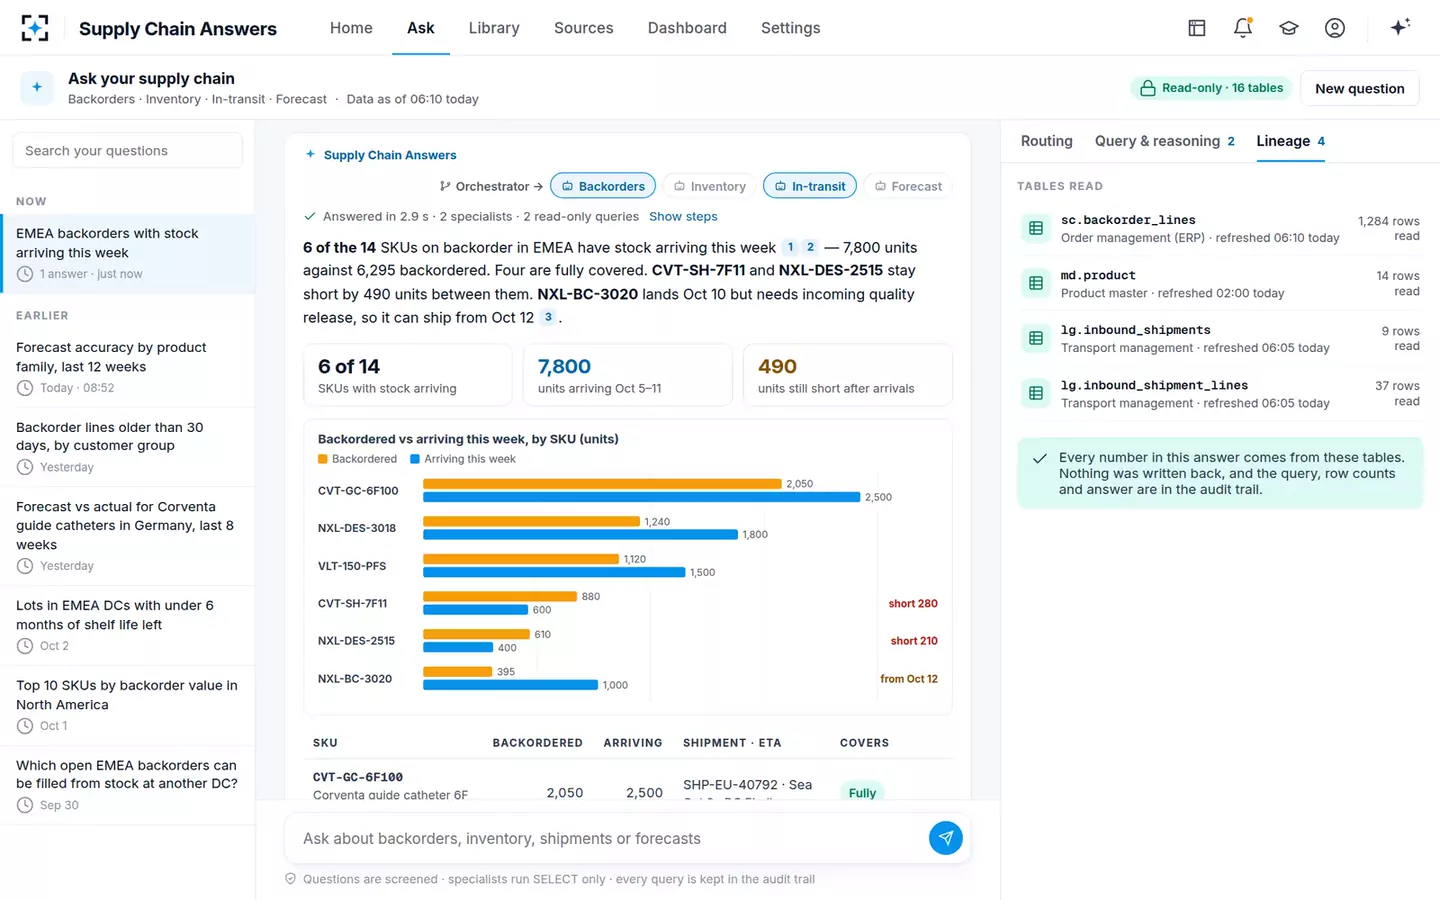Open notifications bell icon
Screen dimensions: 1440x900
pos(1243,28)
